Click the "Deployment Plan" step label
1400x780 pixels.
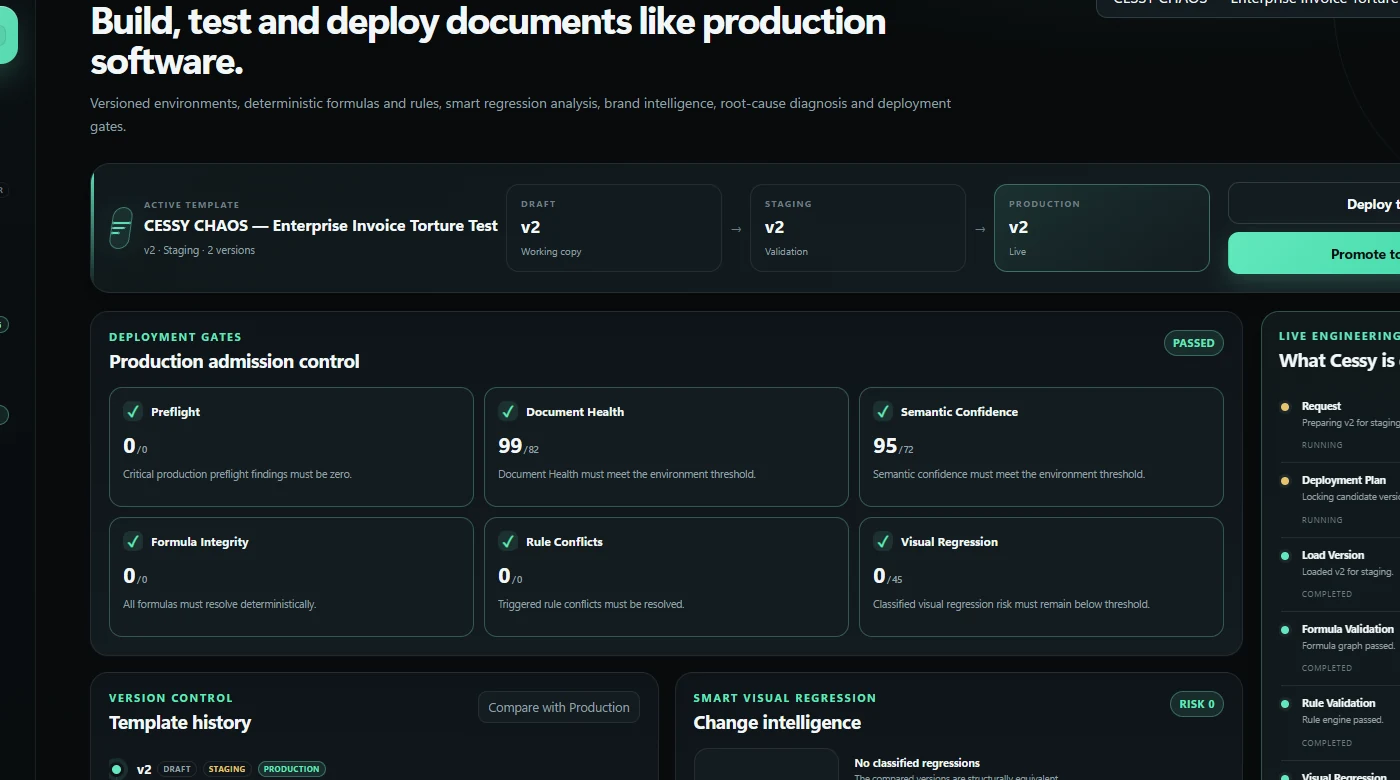(x=1344, y=480)
